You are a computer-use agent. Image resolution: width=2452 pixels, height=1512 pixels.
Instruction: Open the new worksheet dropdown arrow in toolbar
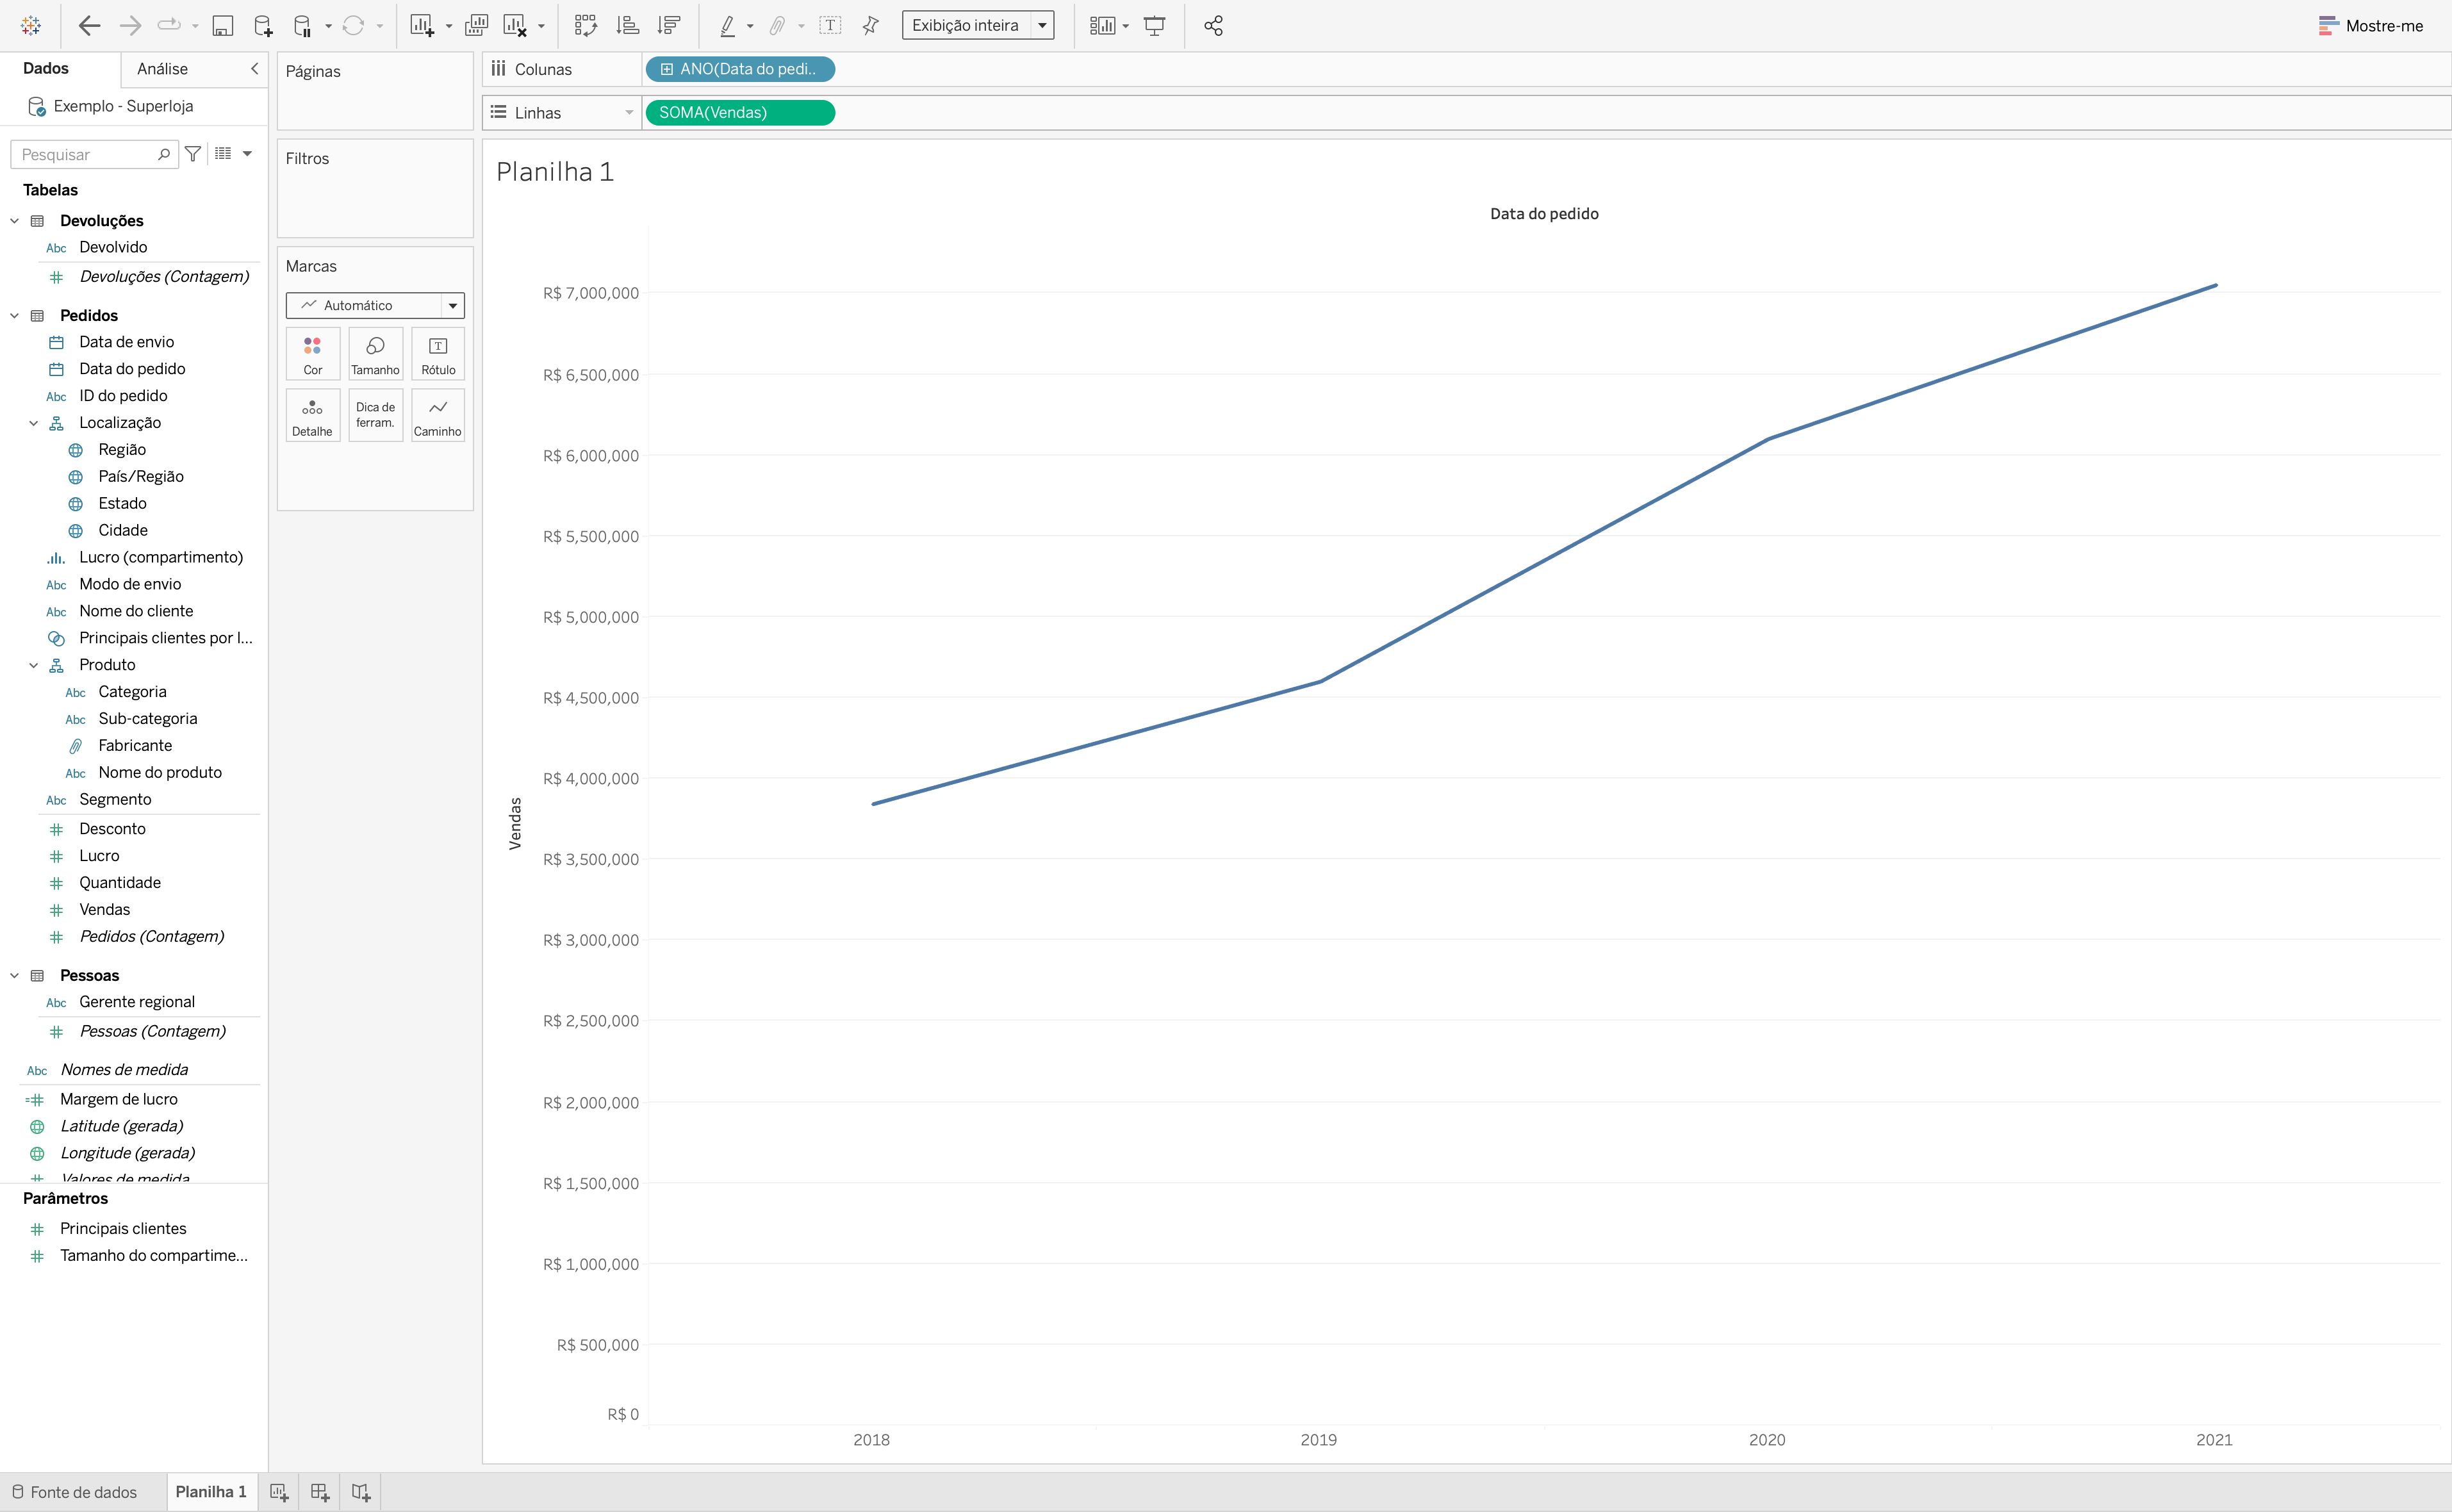click(448, 26)
